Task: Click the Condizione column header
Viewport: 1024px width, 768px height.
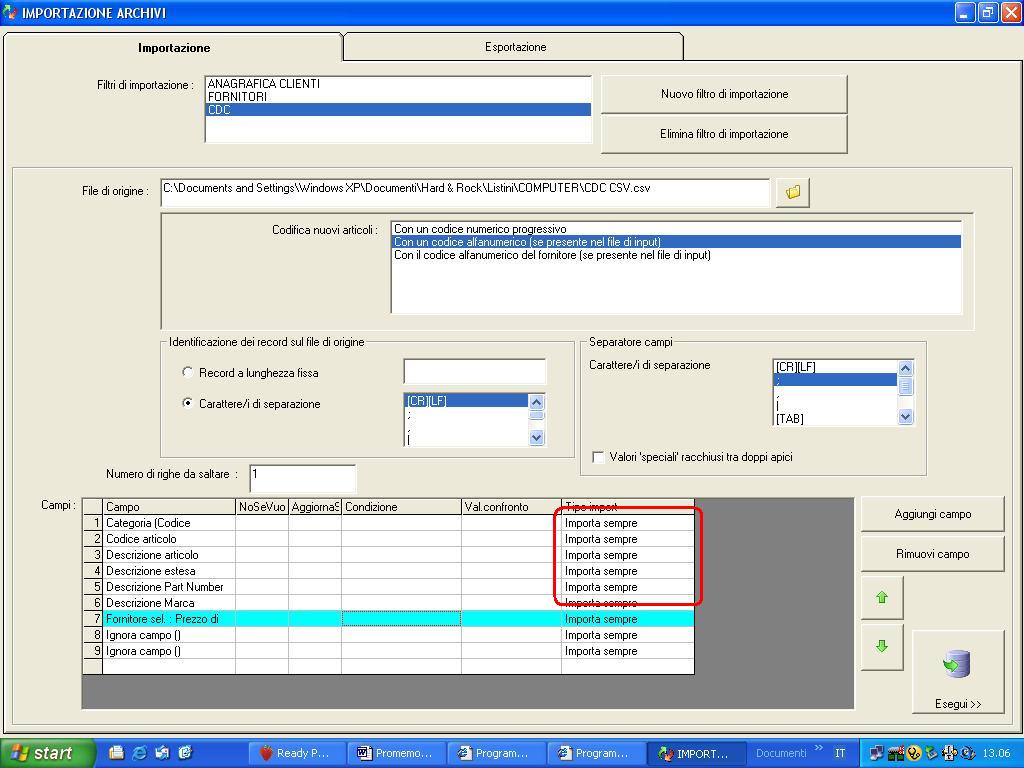Action: pyautogui.click(x=401, y=507)
